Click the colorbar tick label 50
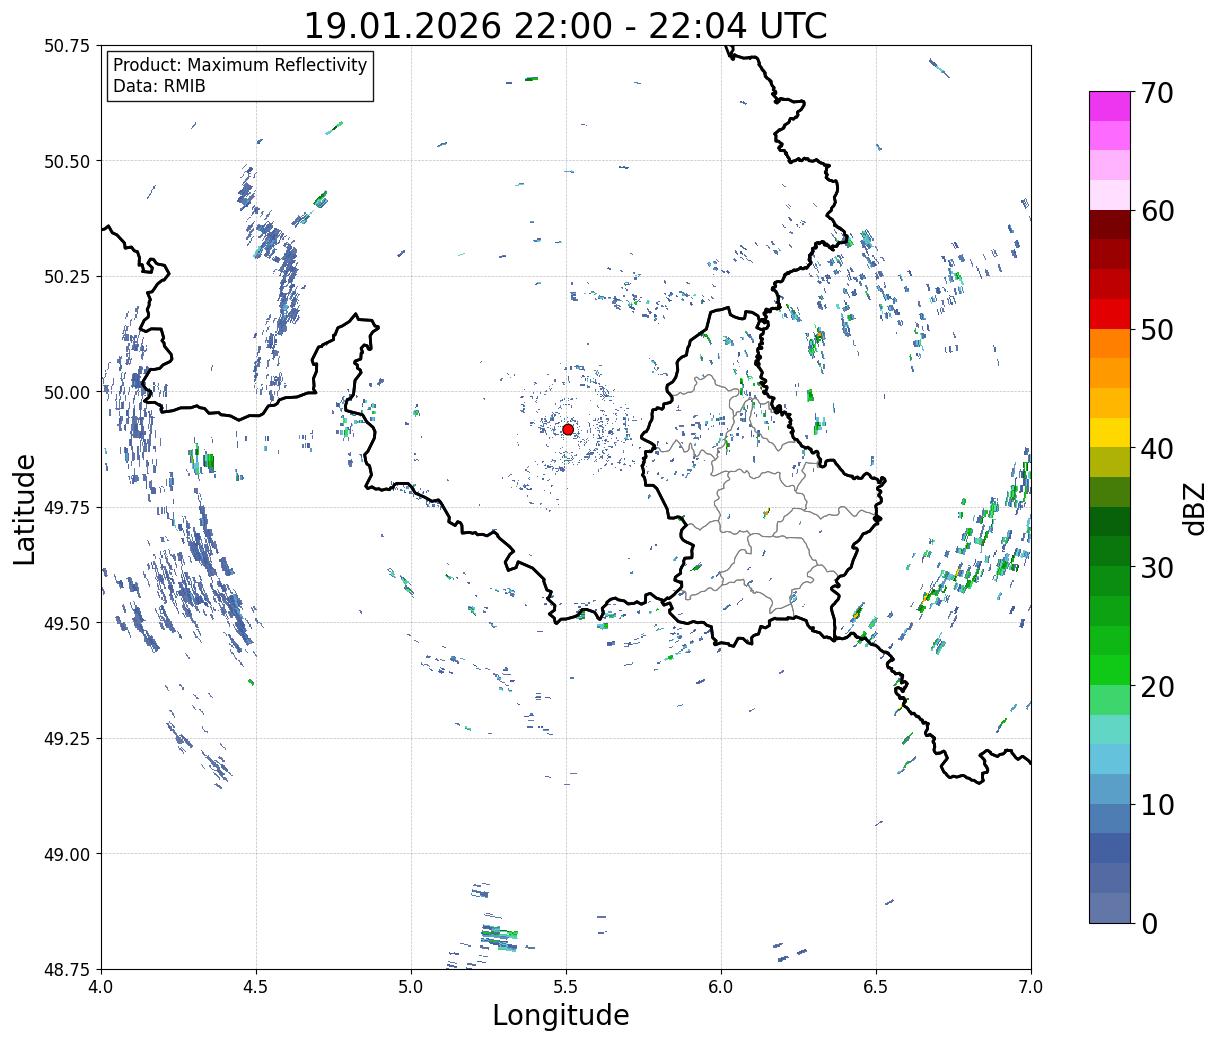The height and width of the screenshot is (1040, 1219). (x=1157, y=329)
